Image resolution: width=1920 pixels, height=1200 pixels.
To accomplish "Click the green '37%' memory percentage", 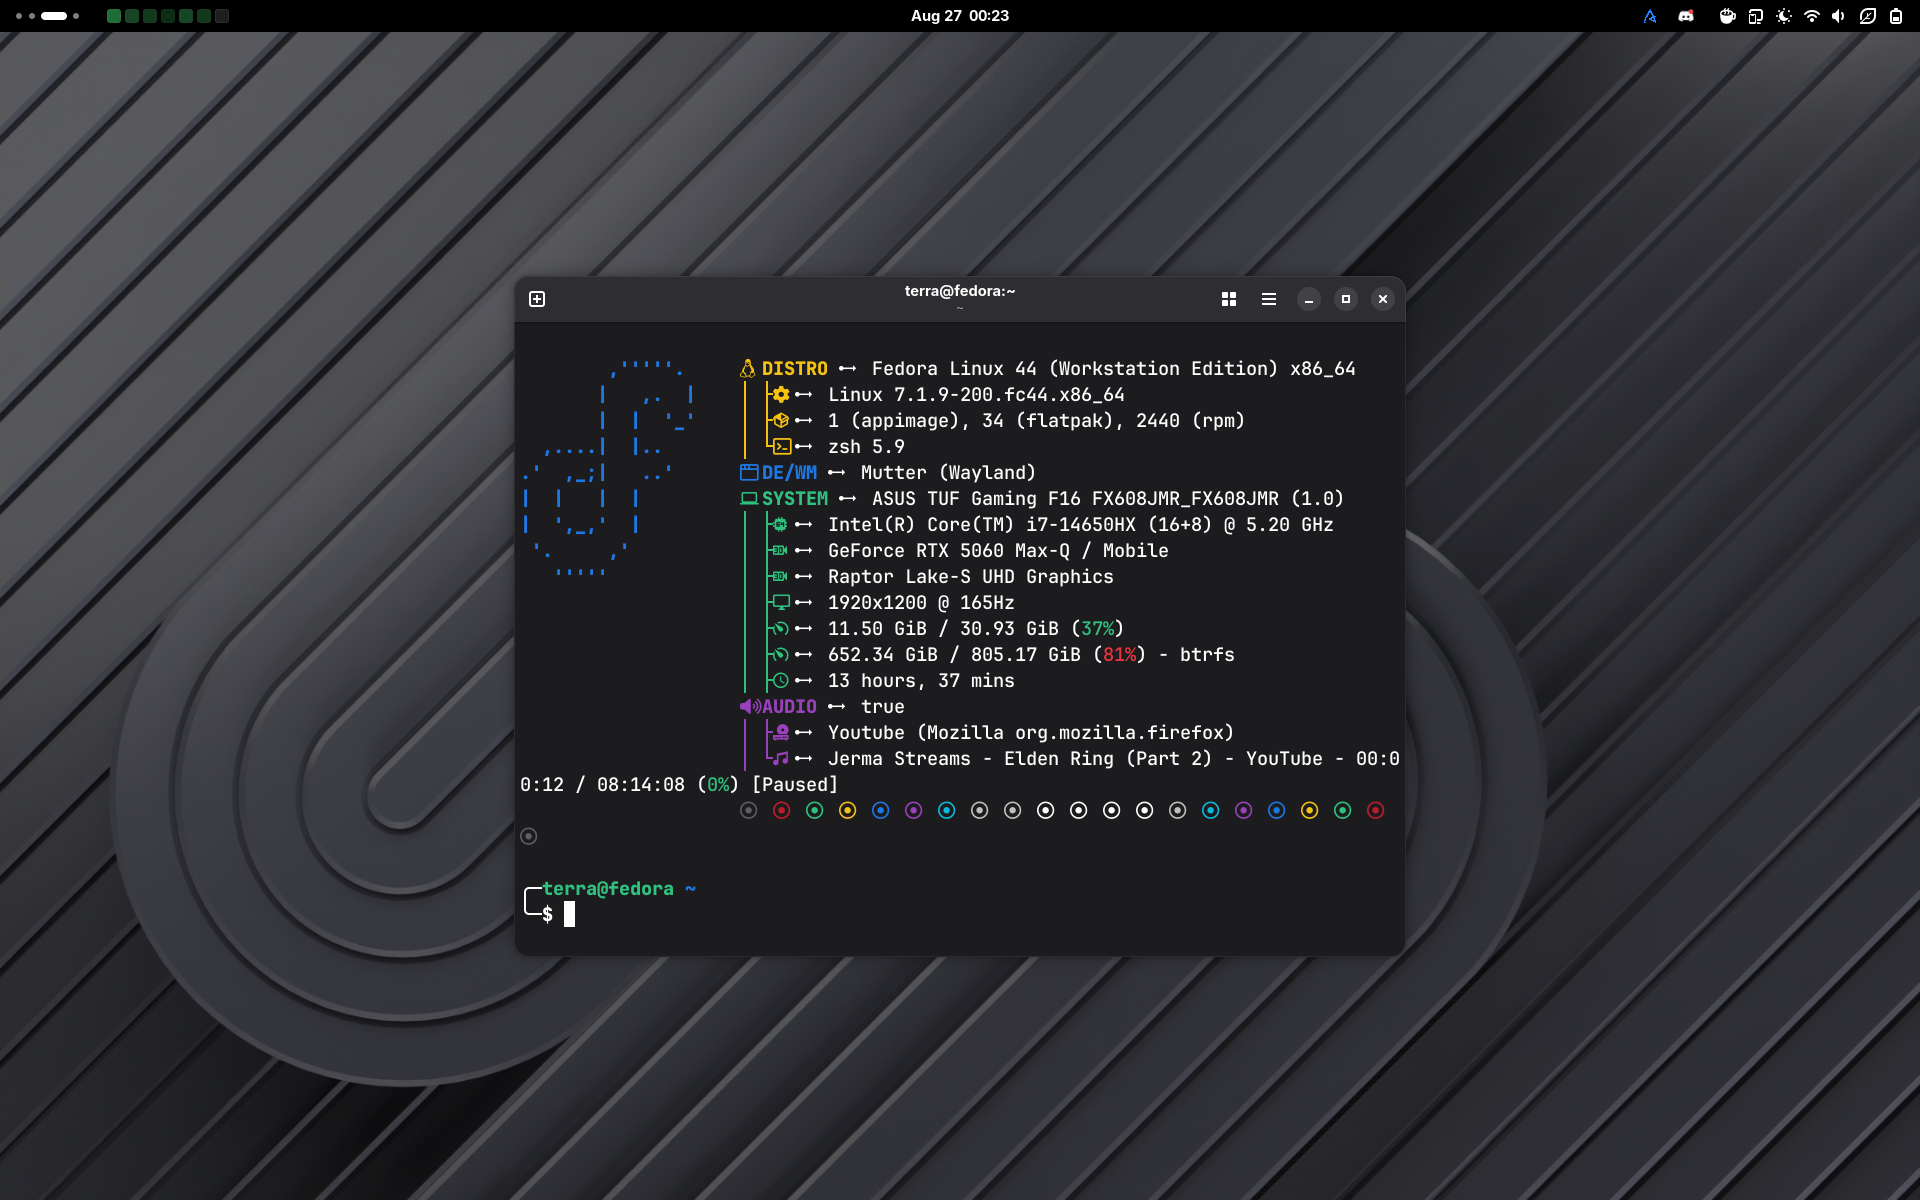I will (x=1098, y=628).
